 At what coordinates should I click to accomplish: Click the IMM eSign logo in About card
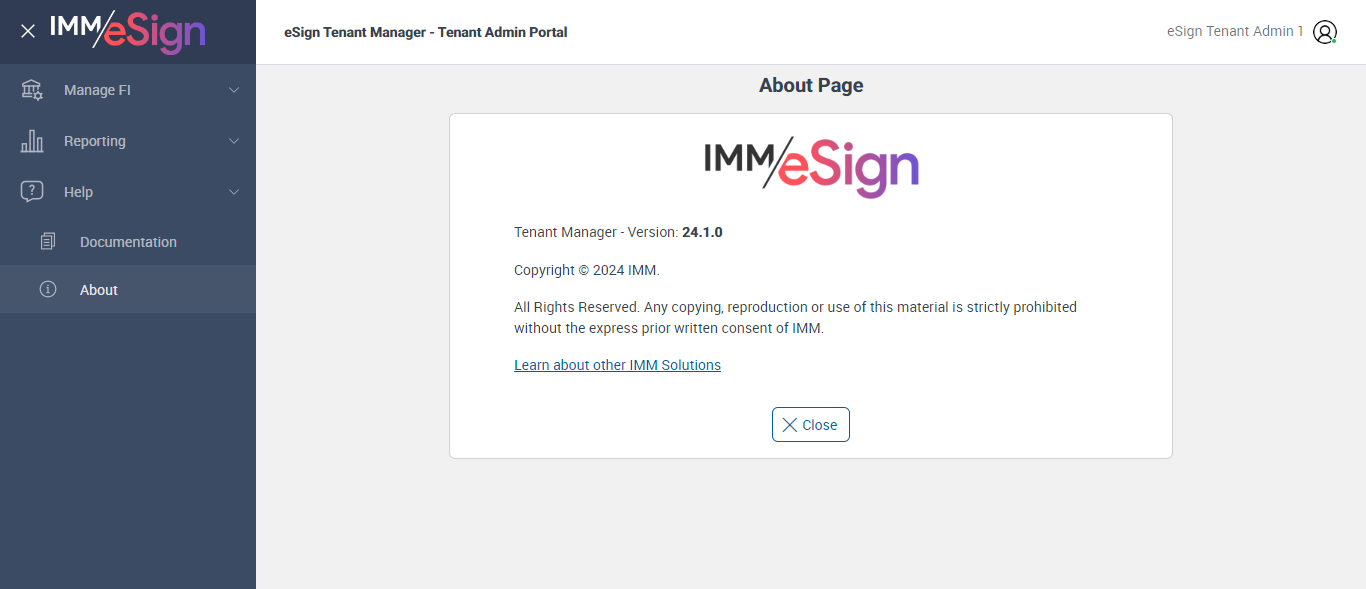811,167
